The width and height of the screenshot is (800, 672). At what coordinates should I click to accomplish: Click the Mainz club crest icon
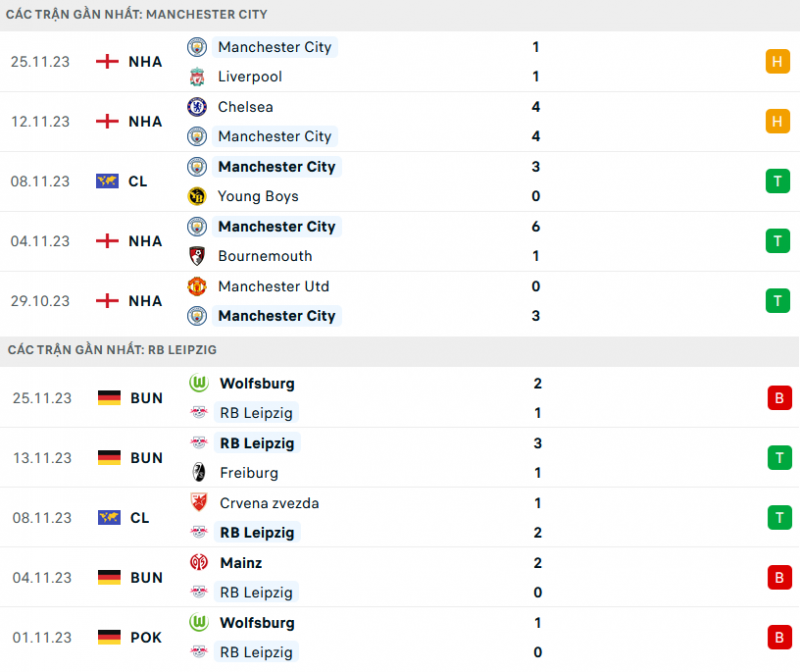coord(197,562)
